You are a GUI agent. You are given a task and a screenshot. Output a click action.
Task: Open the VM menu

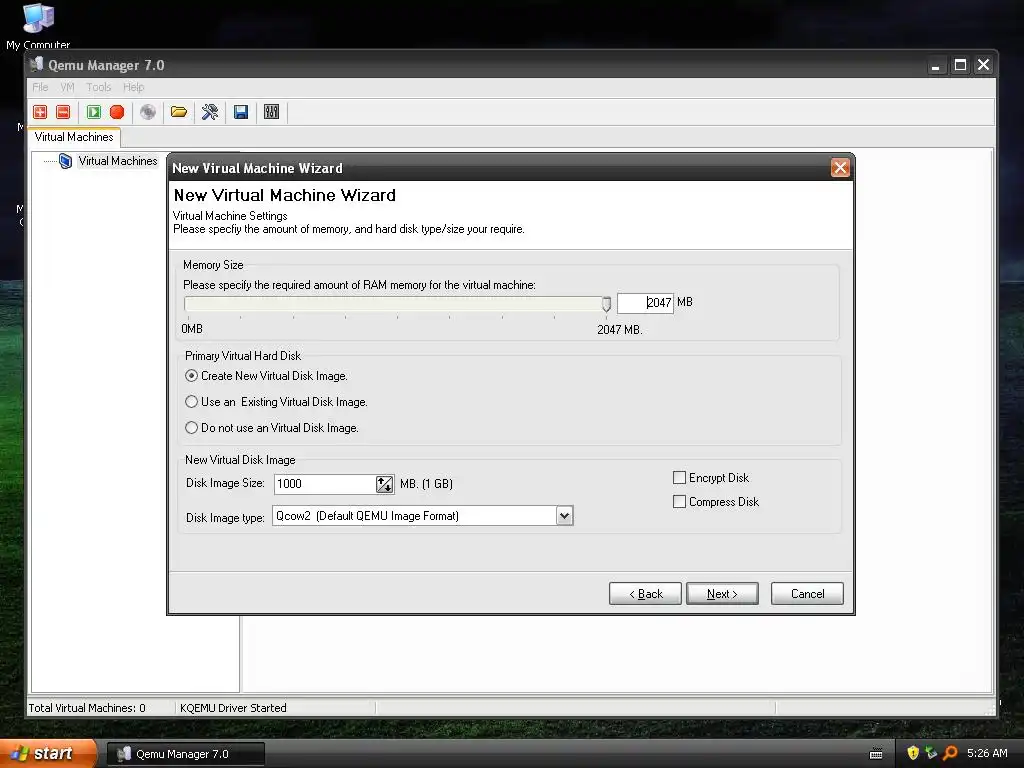67,87
